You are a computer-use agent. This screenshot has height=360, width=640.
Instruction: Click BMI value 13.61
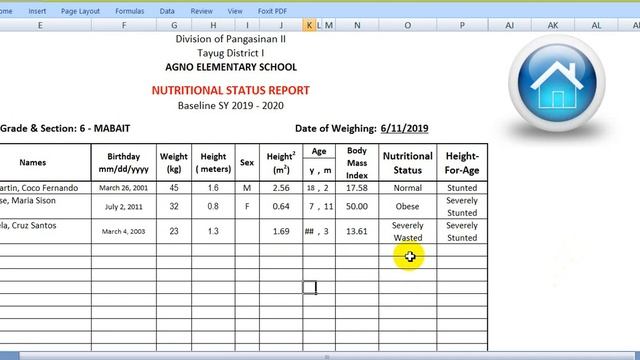357,231
